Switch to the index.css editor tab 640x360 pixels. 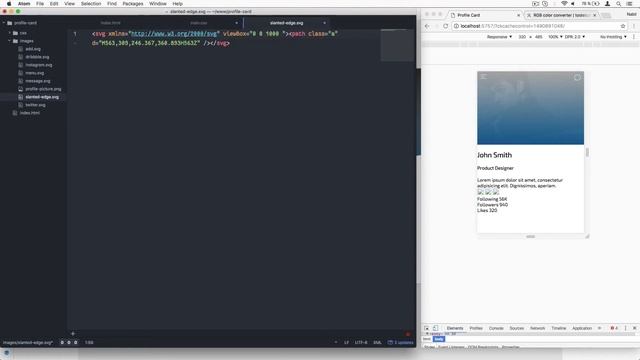point(199,23)
